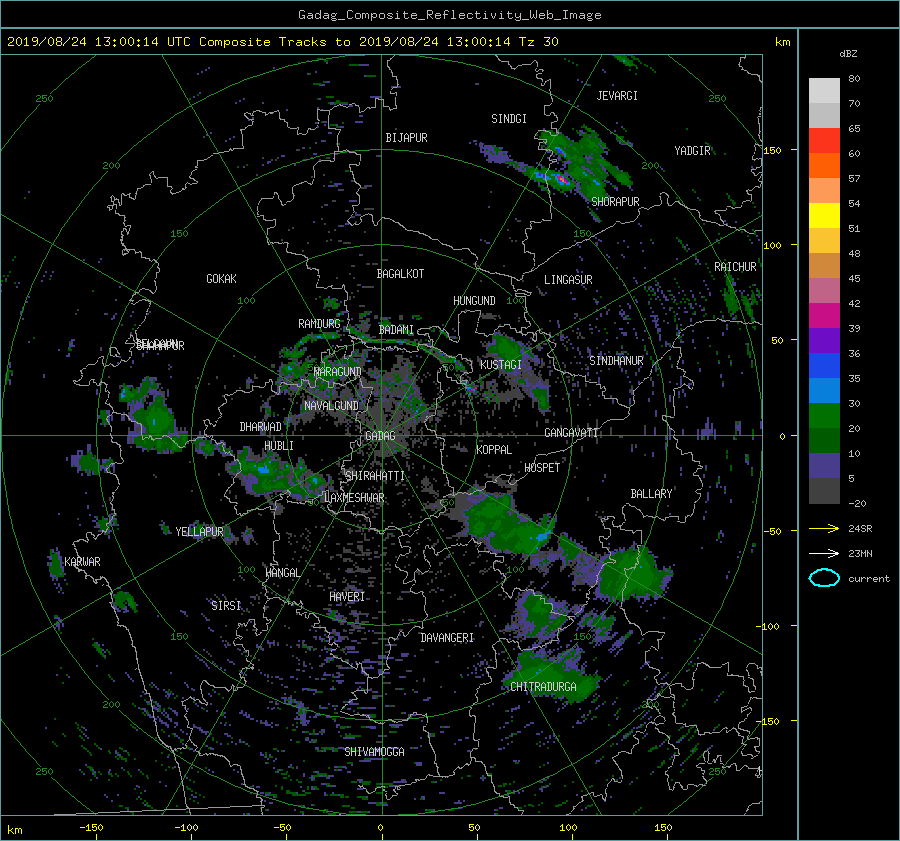This screenshot has width=900, height=841.
Task: Click the magenta 42 dBZ legend swatch
Action: tap(824, 315)
